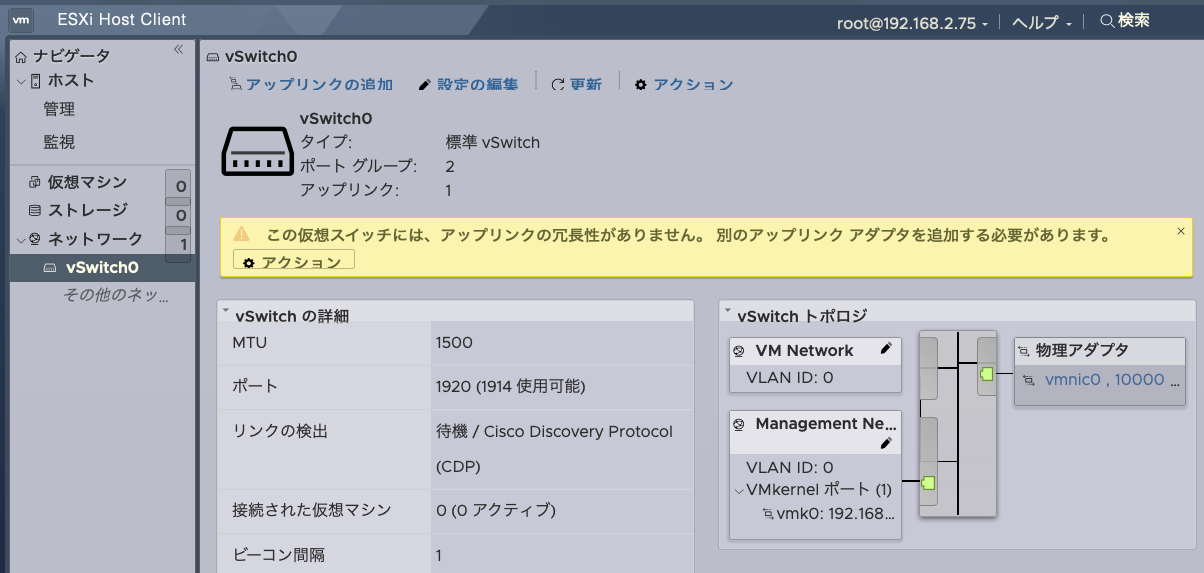1204x573 pixels.
Task: Click 0 (0 アクティブ) connected VMs value
Action: pyautogui.click(x=495, y=510)
